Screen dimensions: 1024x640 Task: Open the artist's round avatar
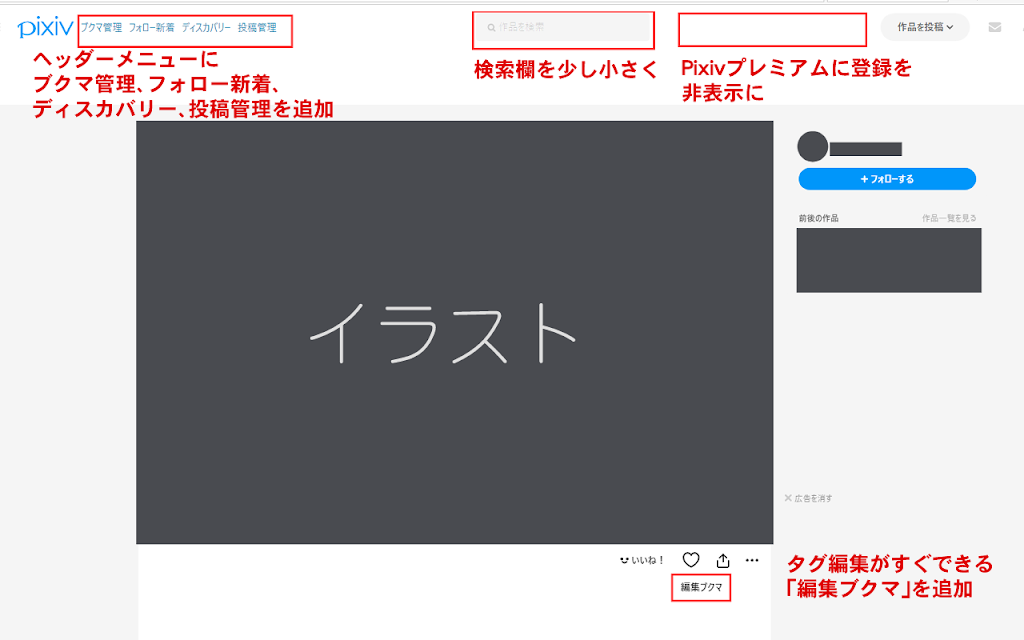[x=812, y=146]
